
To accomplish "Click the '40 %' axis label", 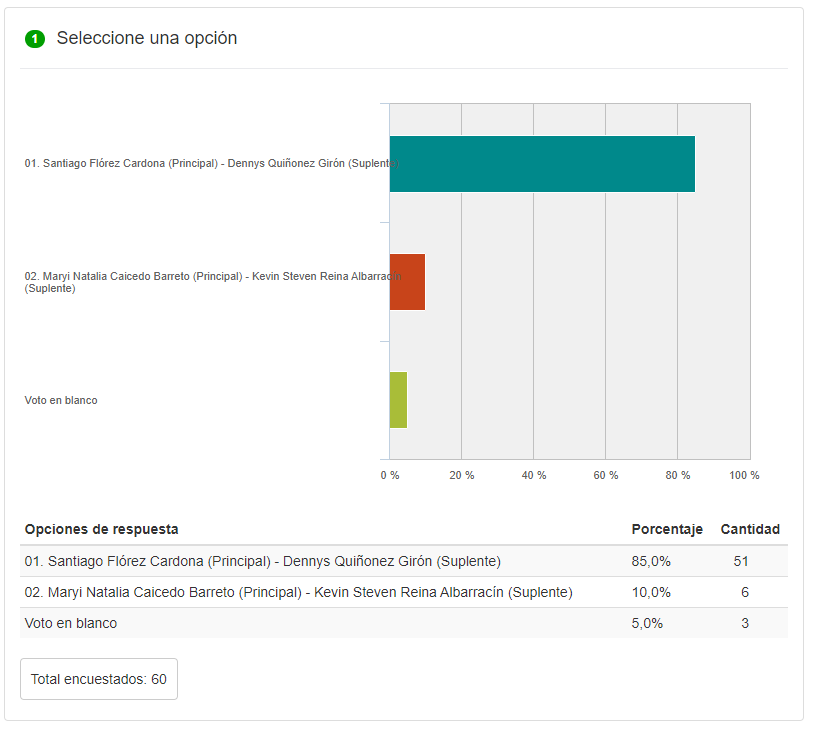I will pyautogui.click(x=534, y=475).
